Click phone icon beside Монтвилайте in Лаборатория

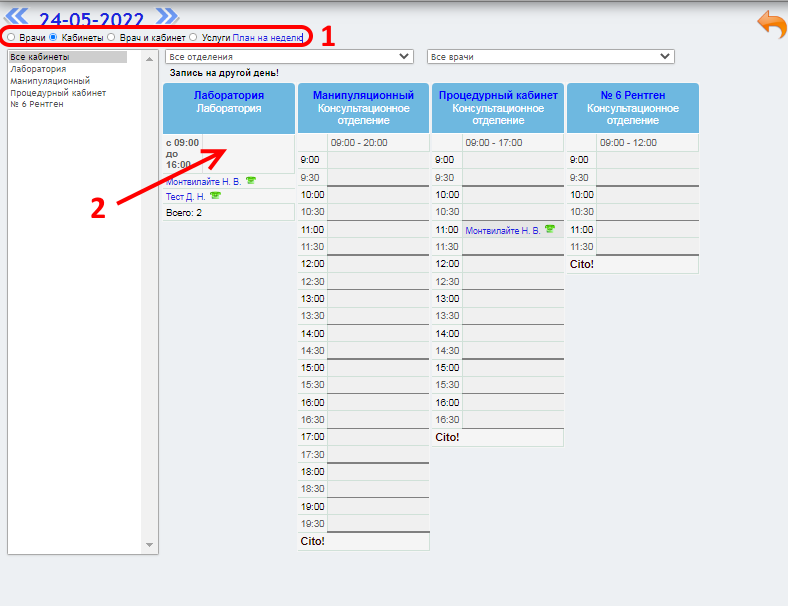click(250, 181)
